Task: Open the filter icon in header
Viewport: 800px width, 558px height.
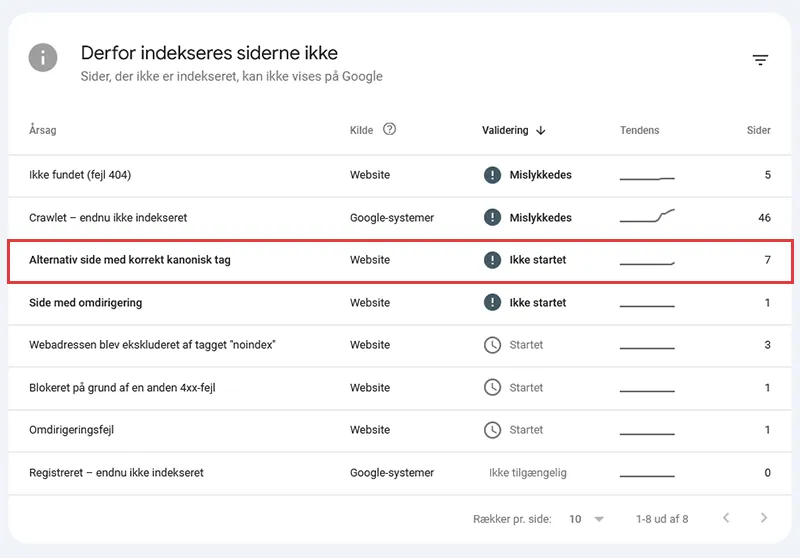Action: coord(760,60)
